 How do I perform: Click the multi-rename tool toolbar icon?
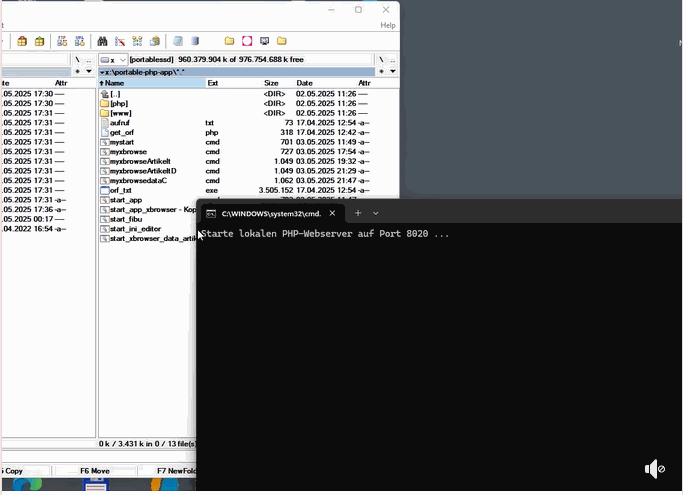(x=119, y=41)
